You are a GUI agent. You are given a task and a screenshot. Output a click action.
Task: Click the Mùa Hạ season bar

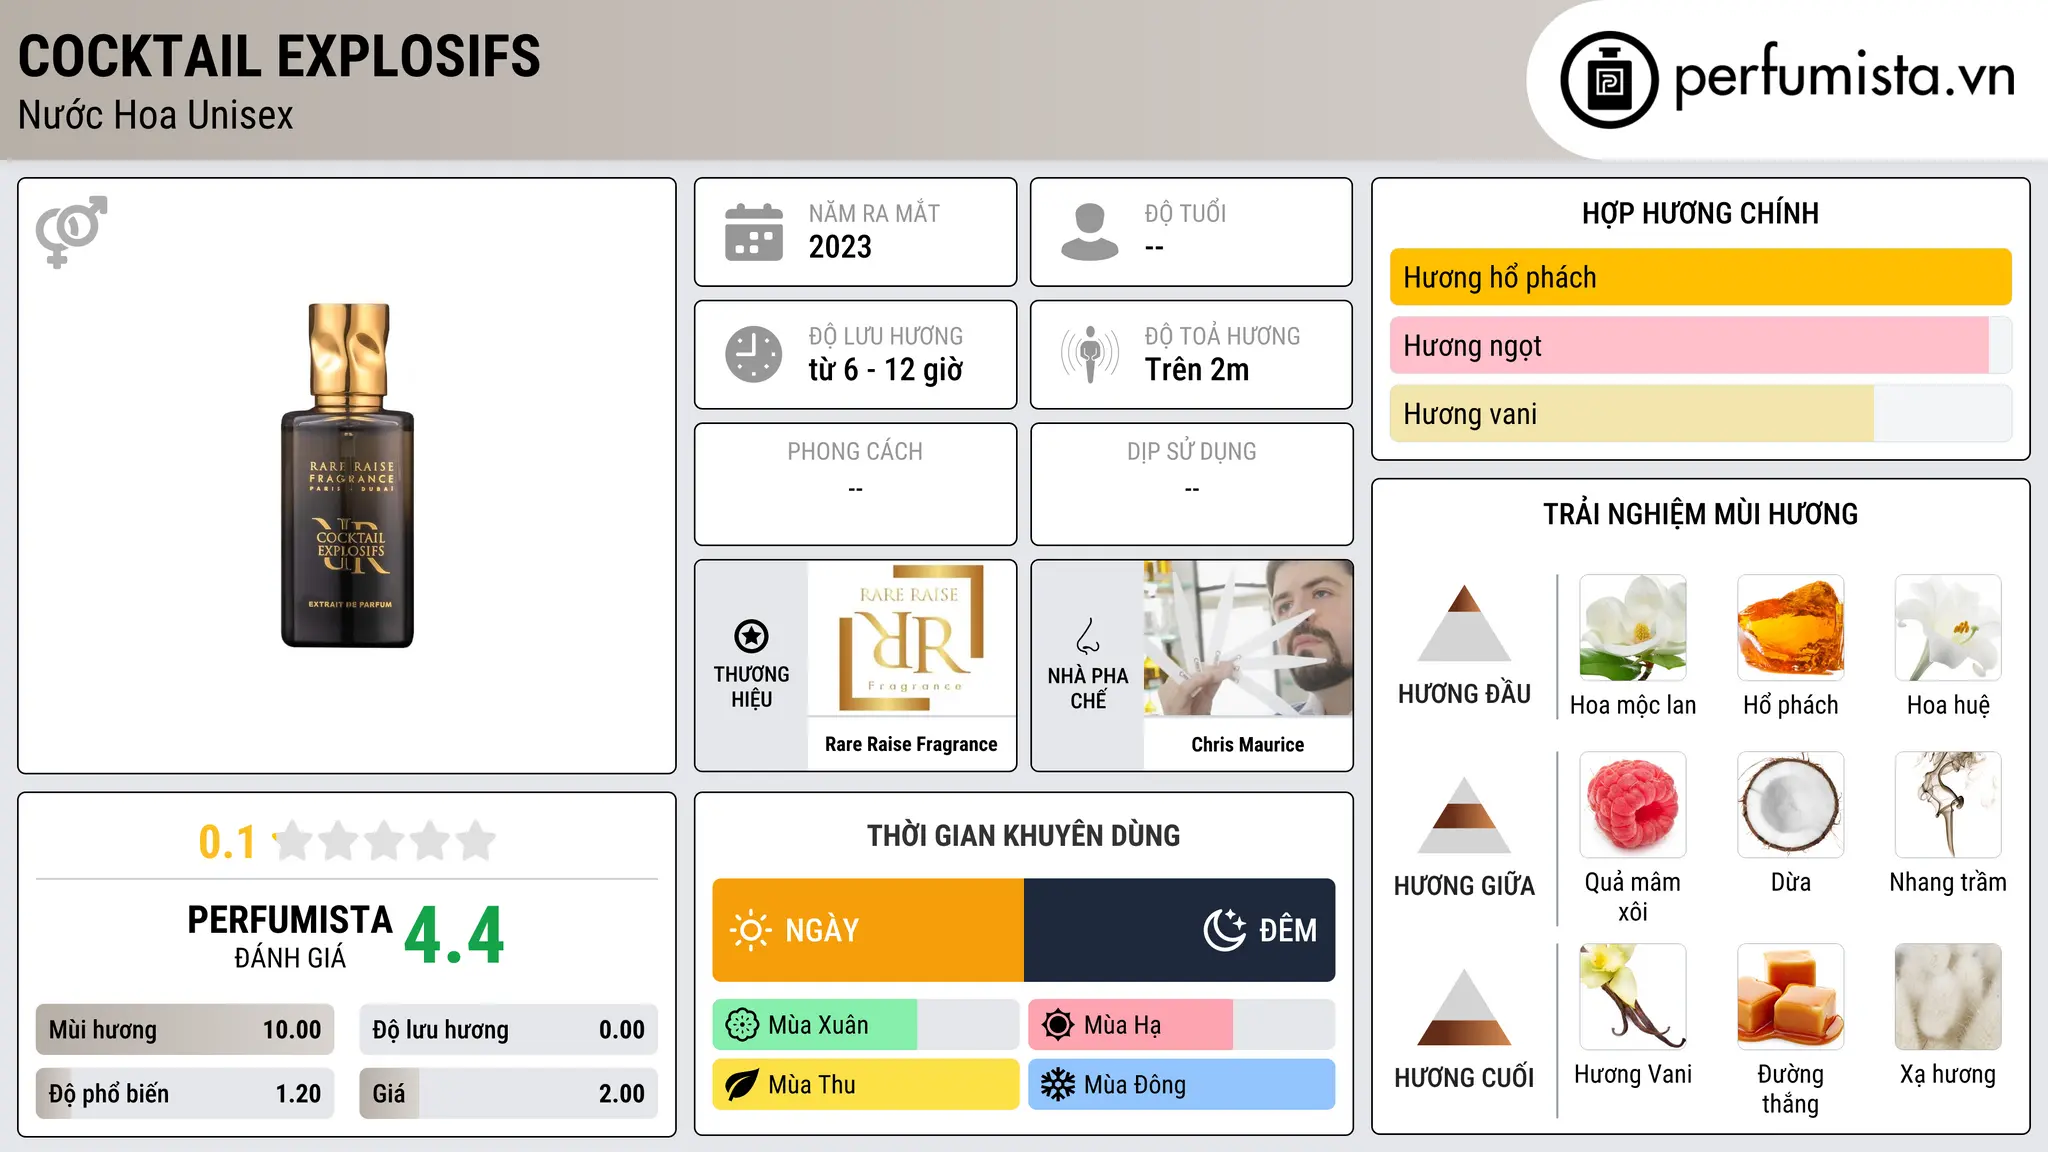(1182, 1025)
